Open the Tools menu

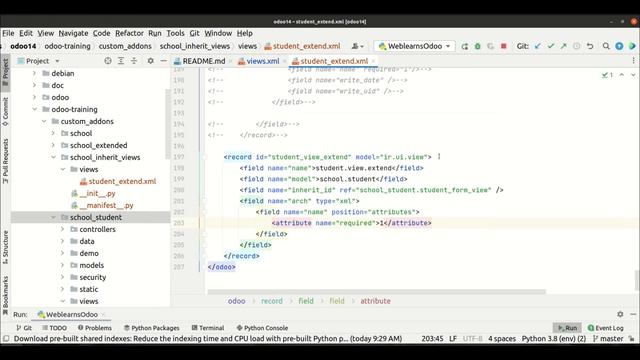[x=175, y=33]
